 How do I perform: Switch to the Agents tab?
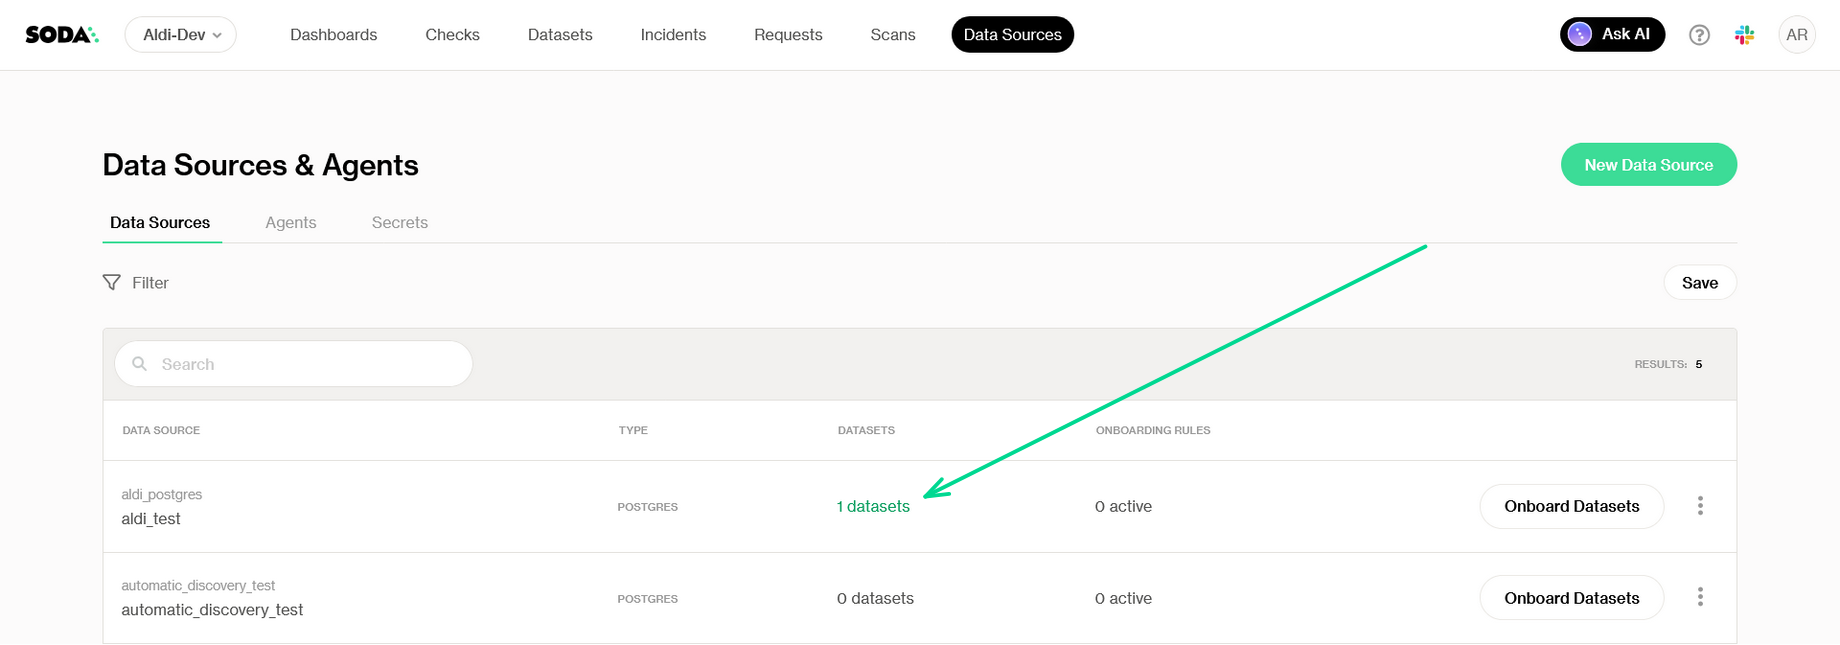[x=291, y=223]
